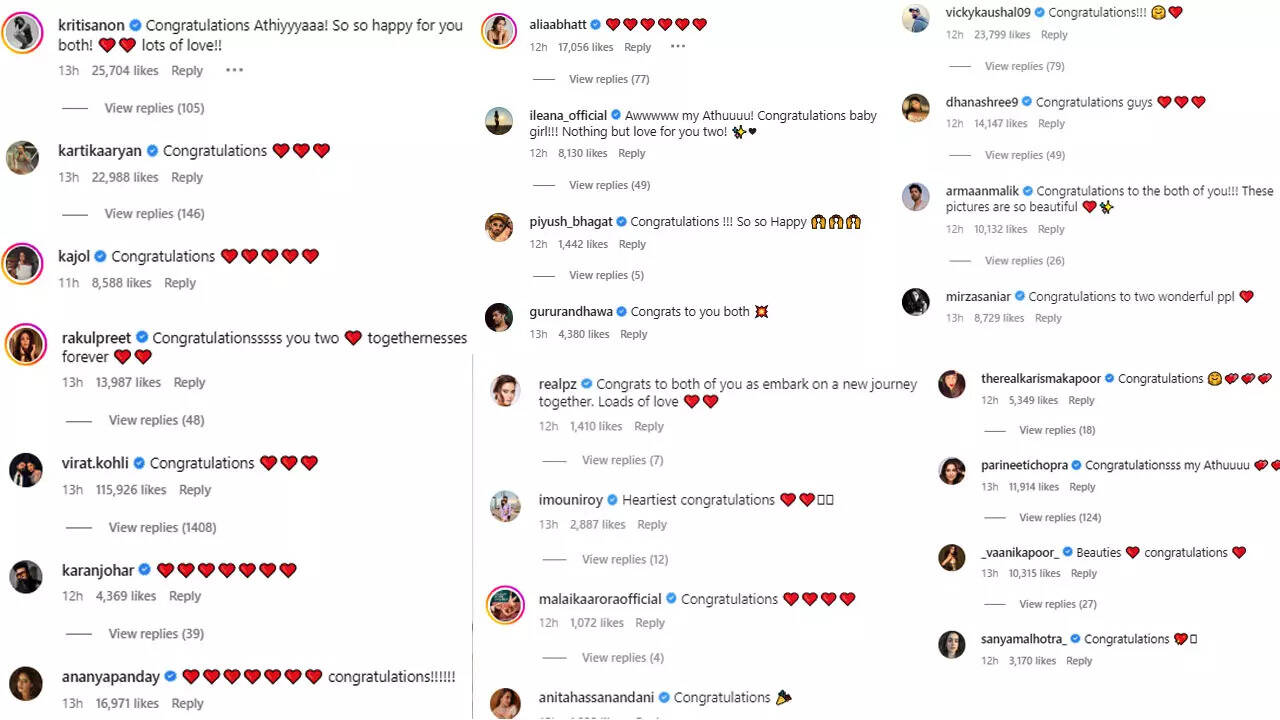The width and height of the screenshot is (1280, 720).
Task: Click the more options dots on kritisanon's comment
Action: click(234, 71)
